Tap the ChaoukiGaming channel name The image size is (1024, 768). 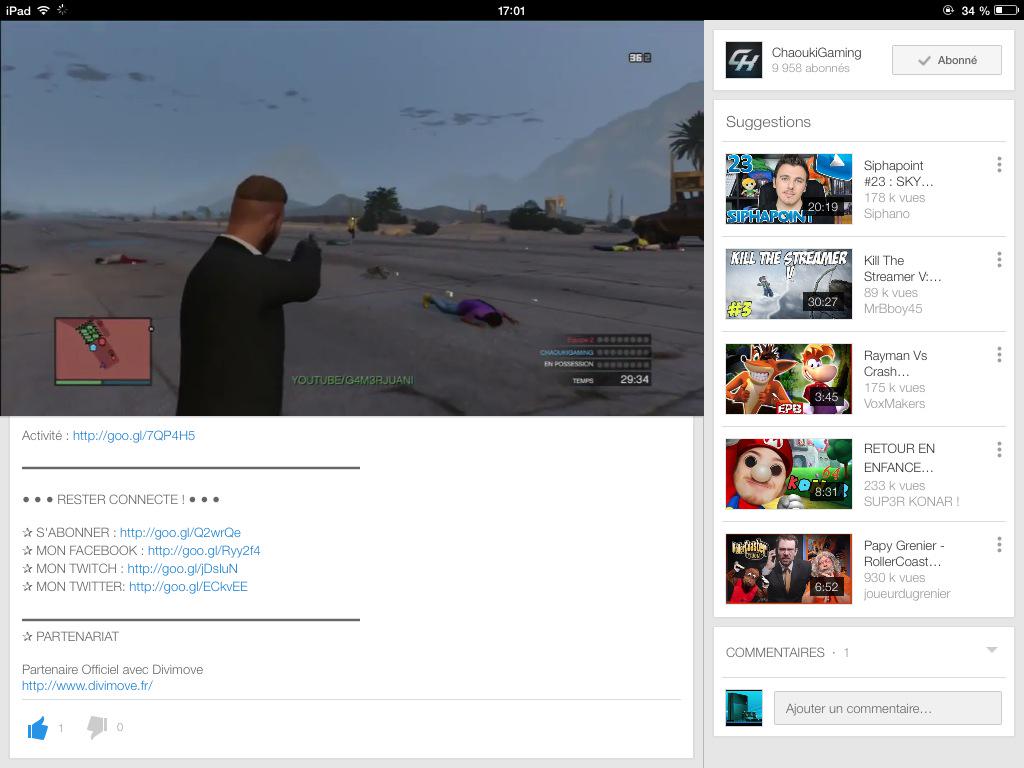[x=816, y=52]
